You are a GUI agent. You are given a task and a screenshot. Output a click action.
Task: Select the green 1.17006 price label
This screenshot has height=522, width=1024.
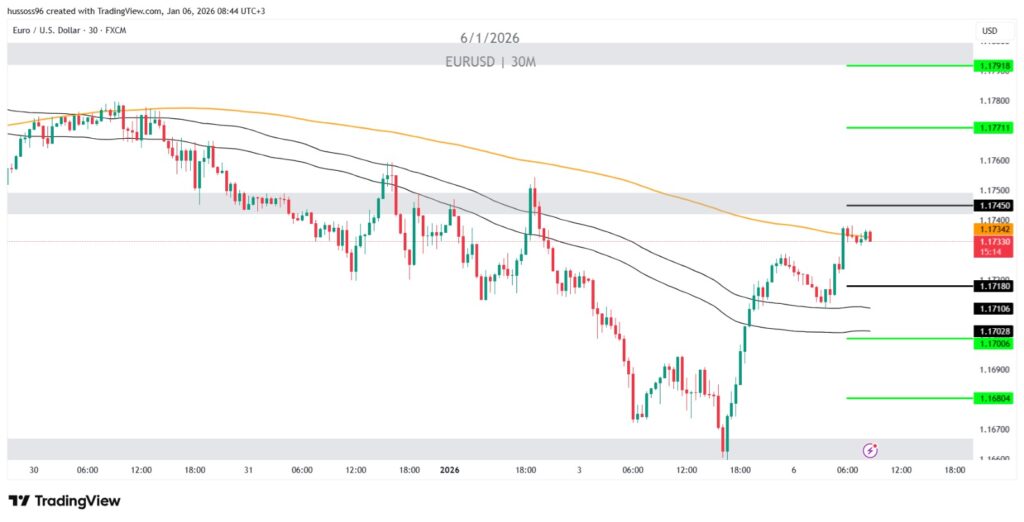click(x=994, y=343)
